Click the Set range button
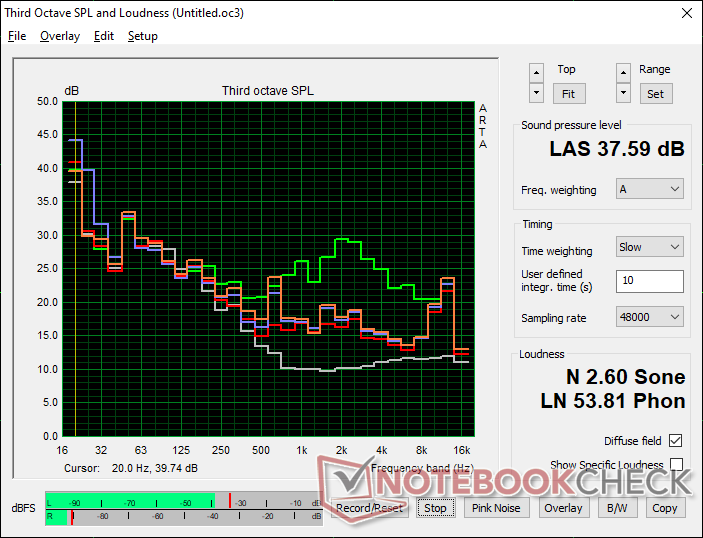The width and height of the screenshot is (703, 538). pyautogui.click(x=655, y=94)
